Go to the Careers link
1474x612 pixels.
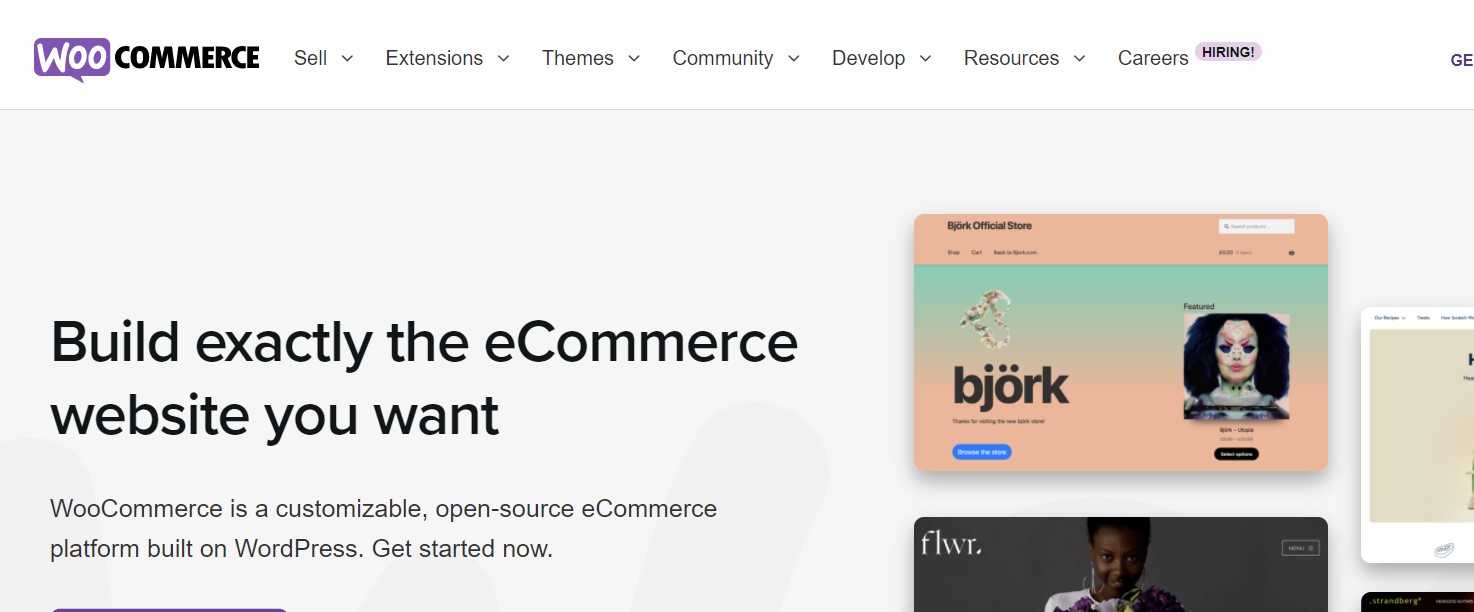(1153, 58)
